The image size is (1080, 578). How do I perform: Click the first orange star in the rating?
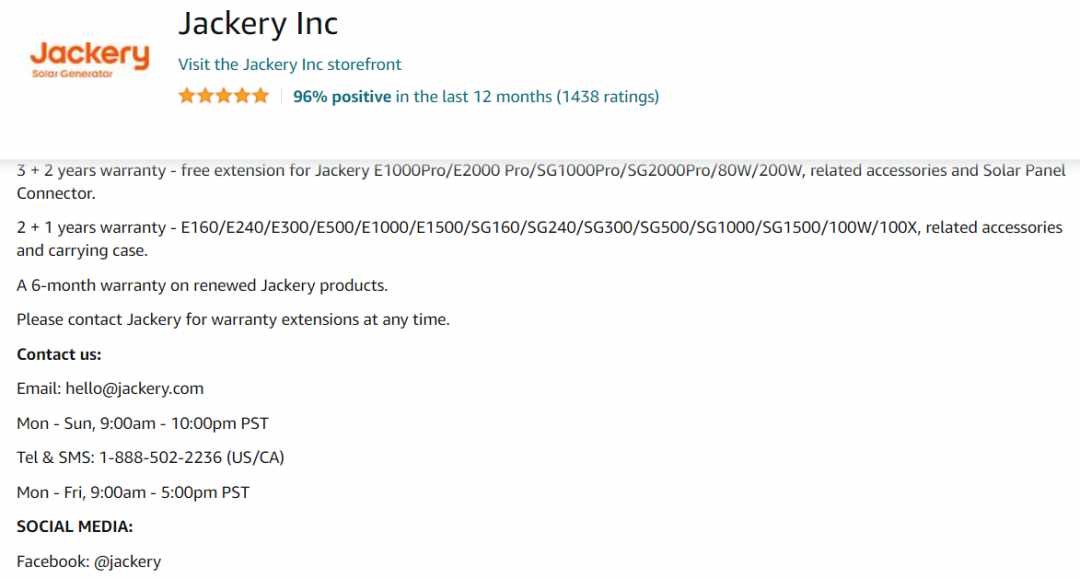click(x=187, y=96)
